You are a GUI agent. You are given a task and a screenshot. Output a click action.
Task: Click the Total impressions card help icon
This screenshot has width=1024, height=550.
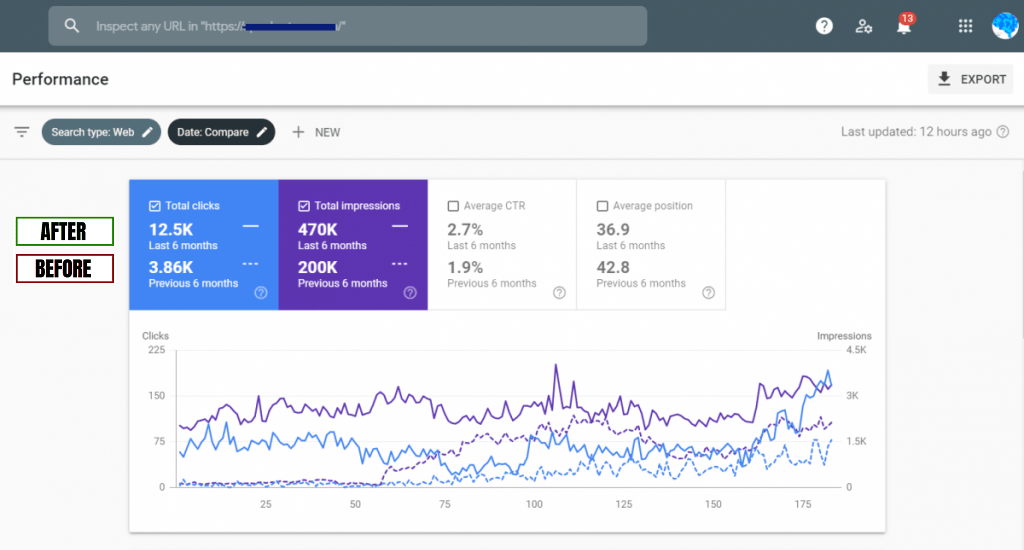click(410, 293)
